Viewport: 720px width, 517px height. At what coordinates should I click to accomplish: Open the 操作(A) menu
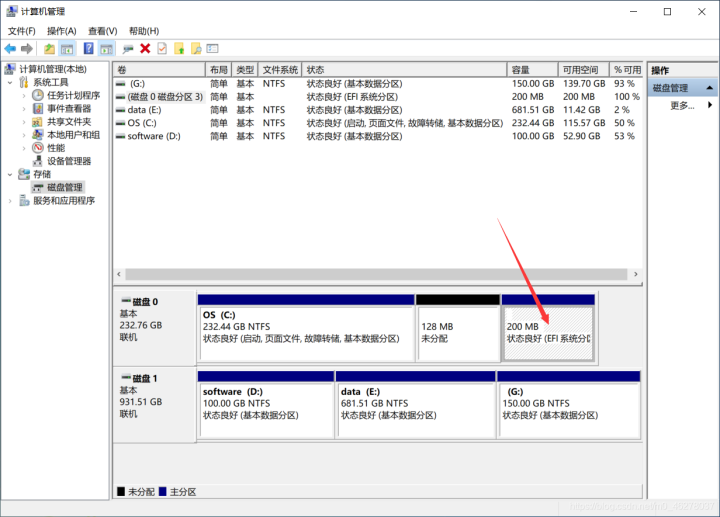pos(62,31)
